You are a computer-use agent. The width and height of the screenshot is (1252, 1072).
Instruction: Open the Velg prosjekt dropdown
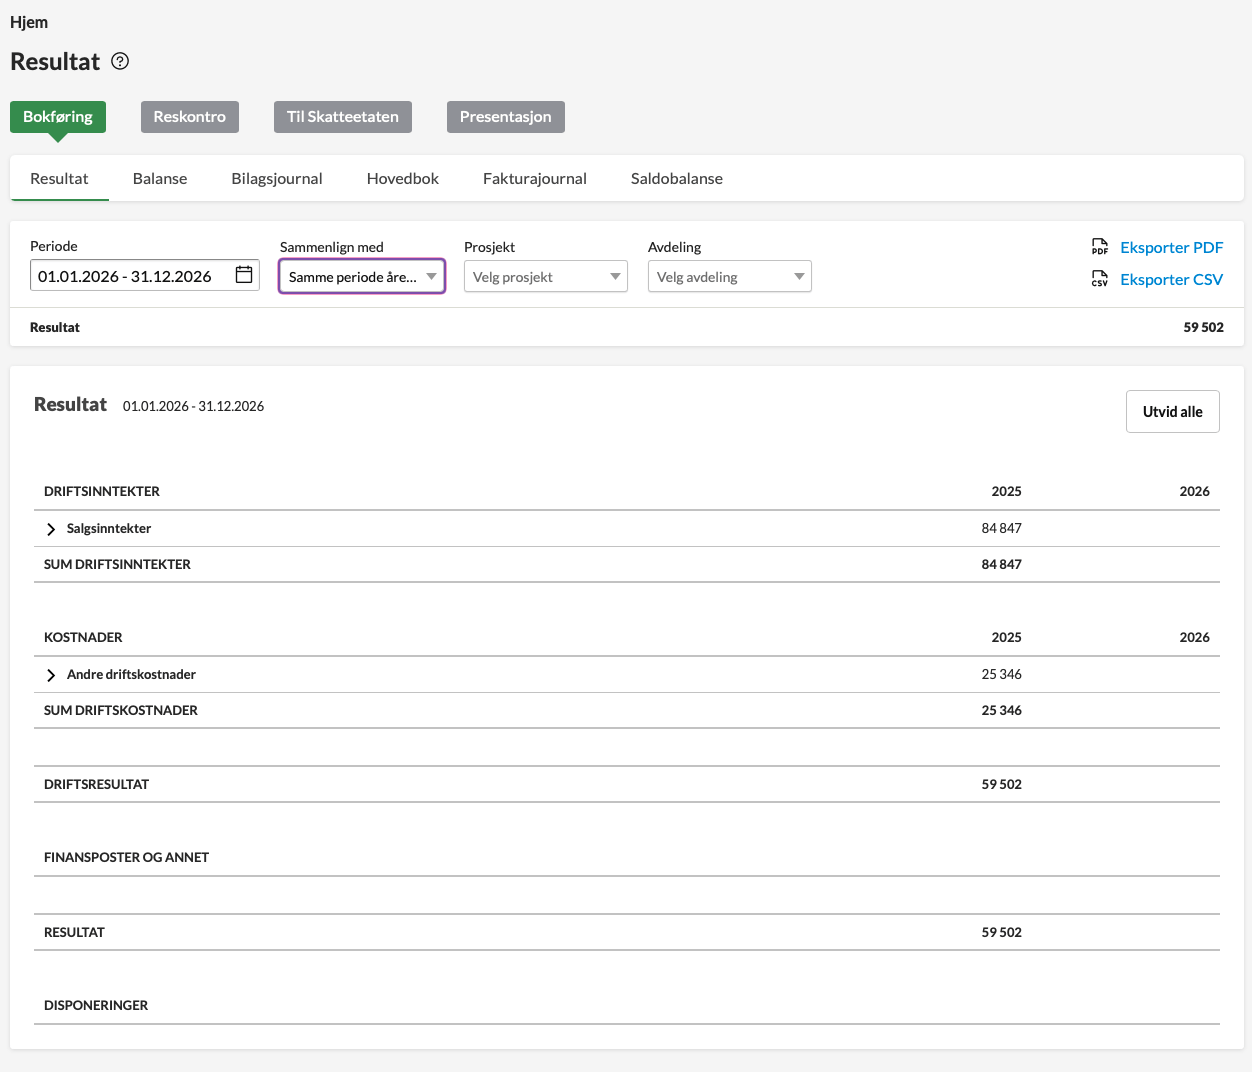(x=545, y=277)
